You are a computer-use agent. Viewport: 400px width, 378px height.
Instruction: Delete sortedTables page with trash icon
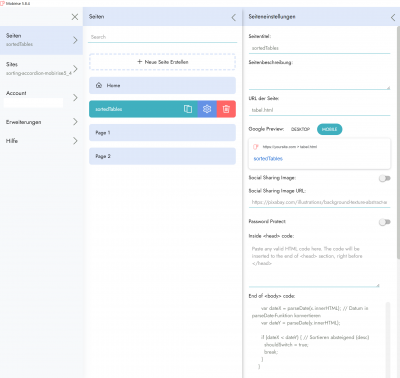pyautogui.click(x=226, y=109)
